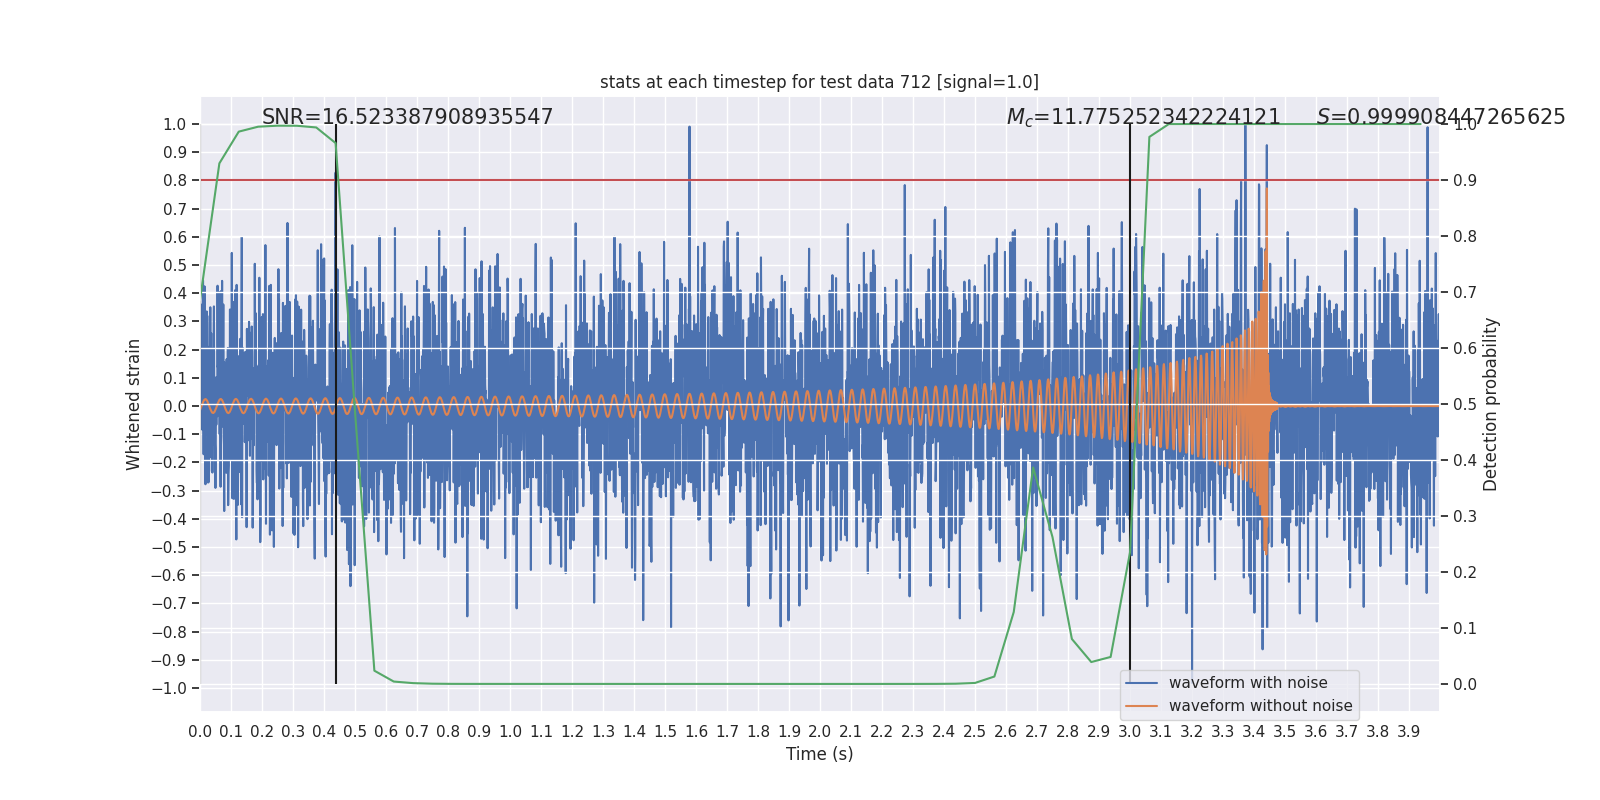Click the 0.5 tick on detection probability axis
Screen dimensions: 1600x800
pyautogui.click(x=1464, y=405)
